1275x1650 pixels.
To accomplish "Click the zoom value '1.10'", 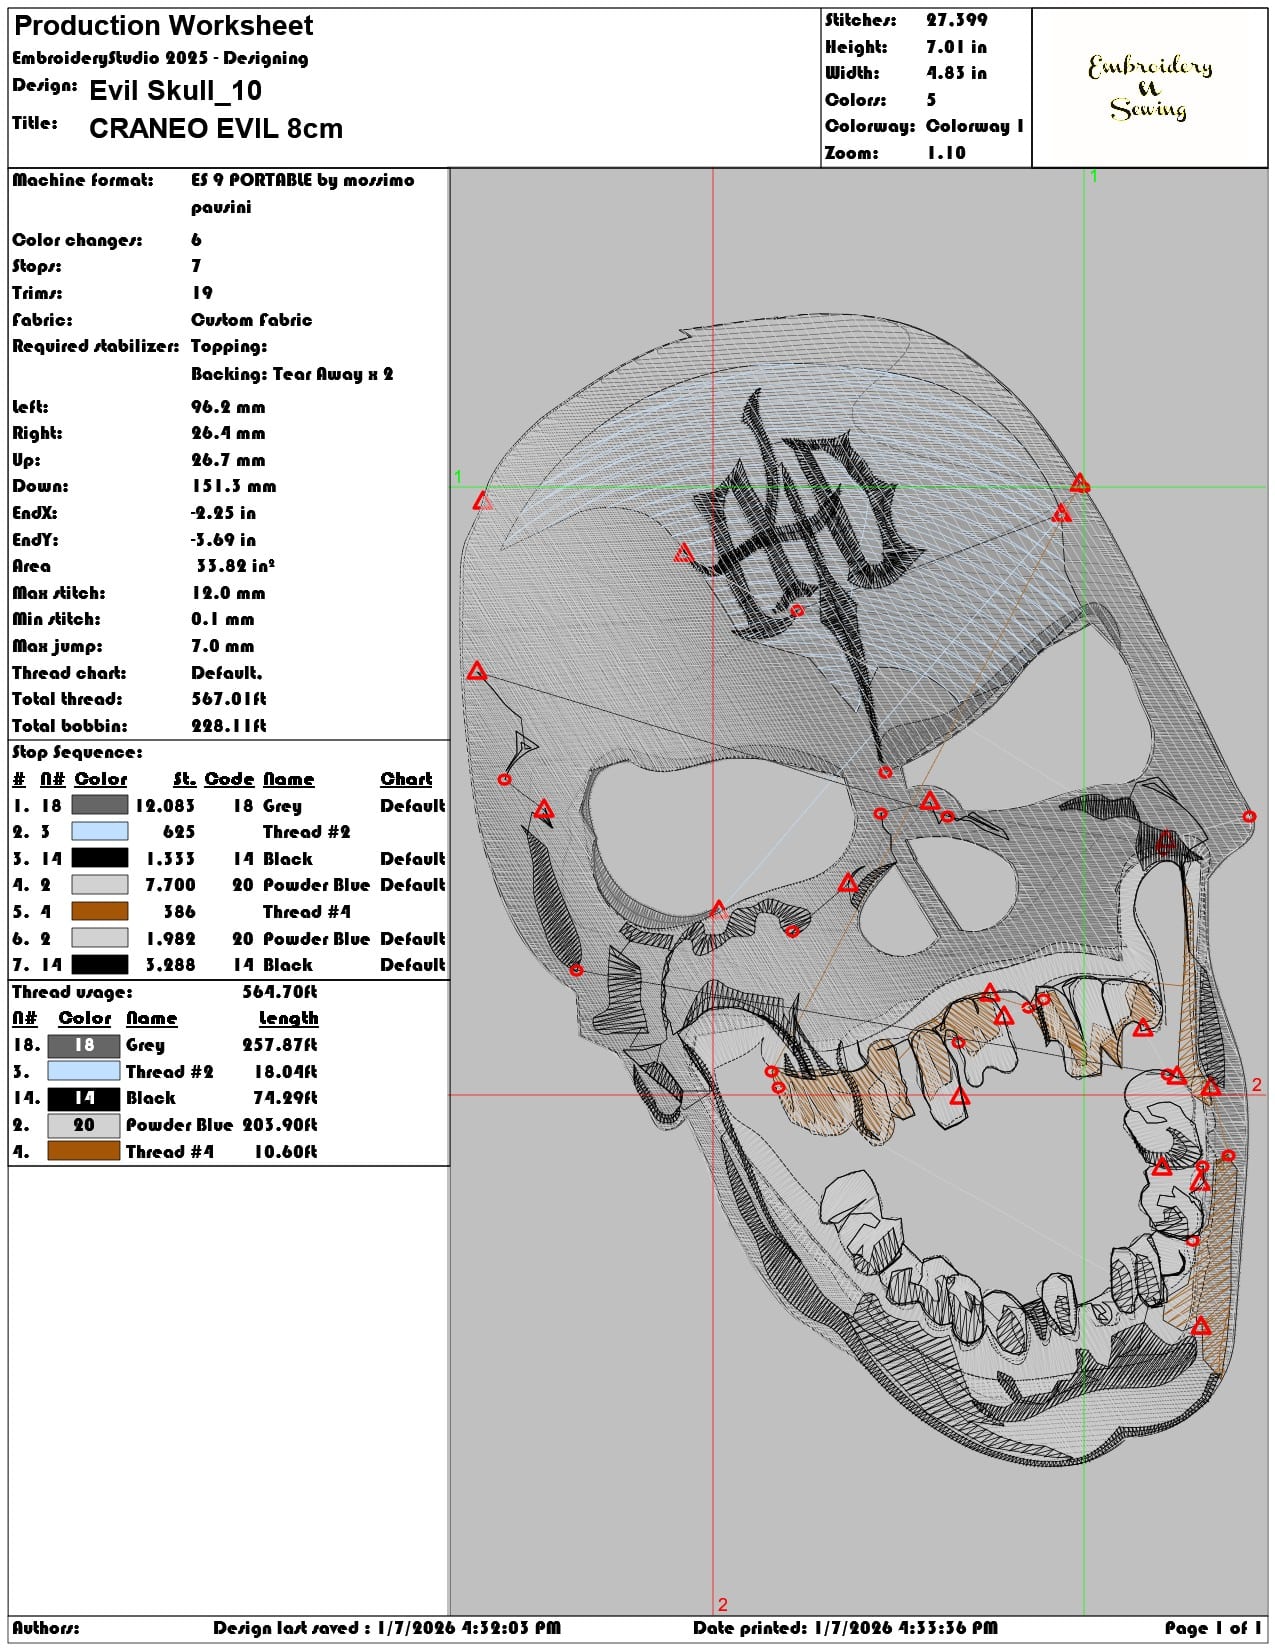I will click(x=946, y=153).
